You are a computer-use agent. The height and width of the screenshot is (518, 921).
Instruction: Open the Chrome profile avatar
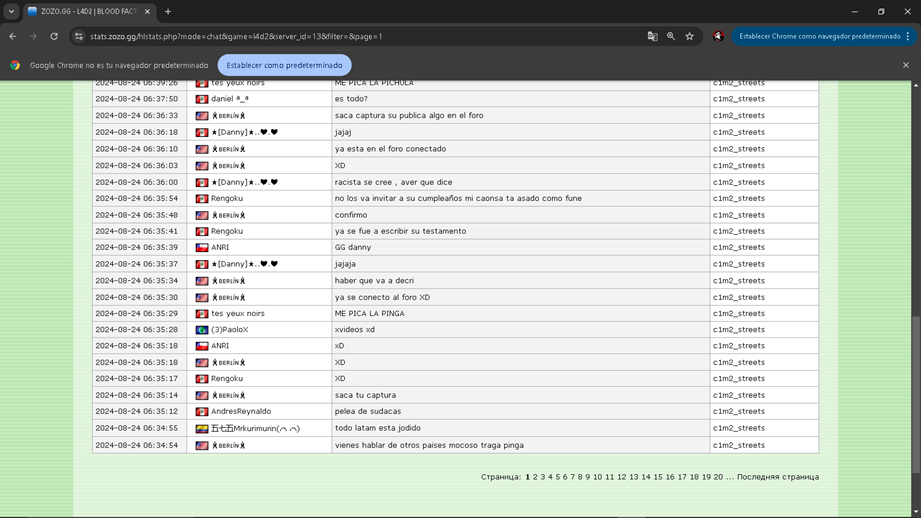pos(718,36)
